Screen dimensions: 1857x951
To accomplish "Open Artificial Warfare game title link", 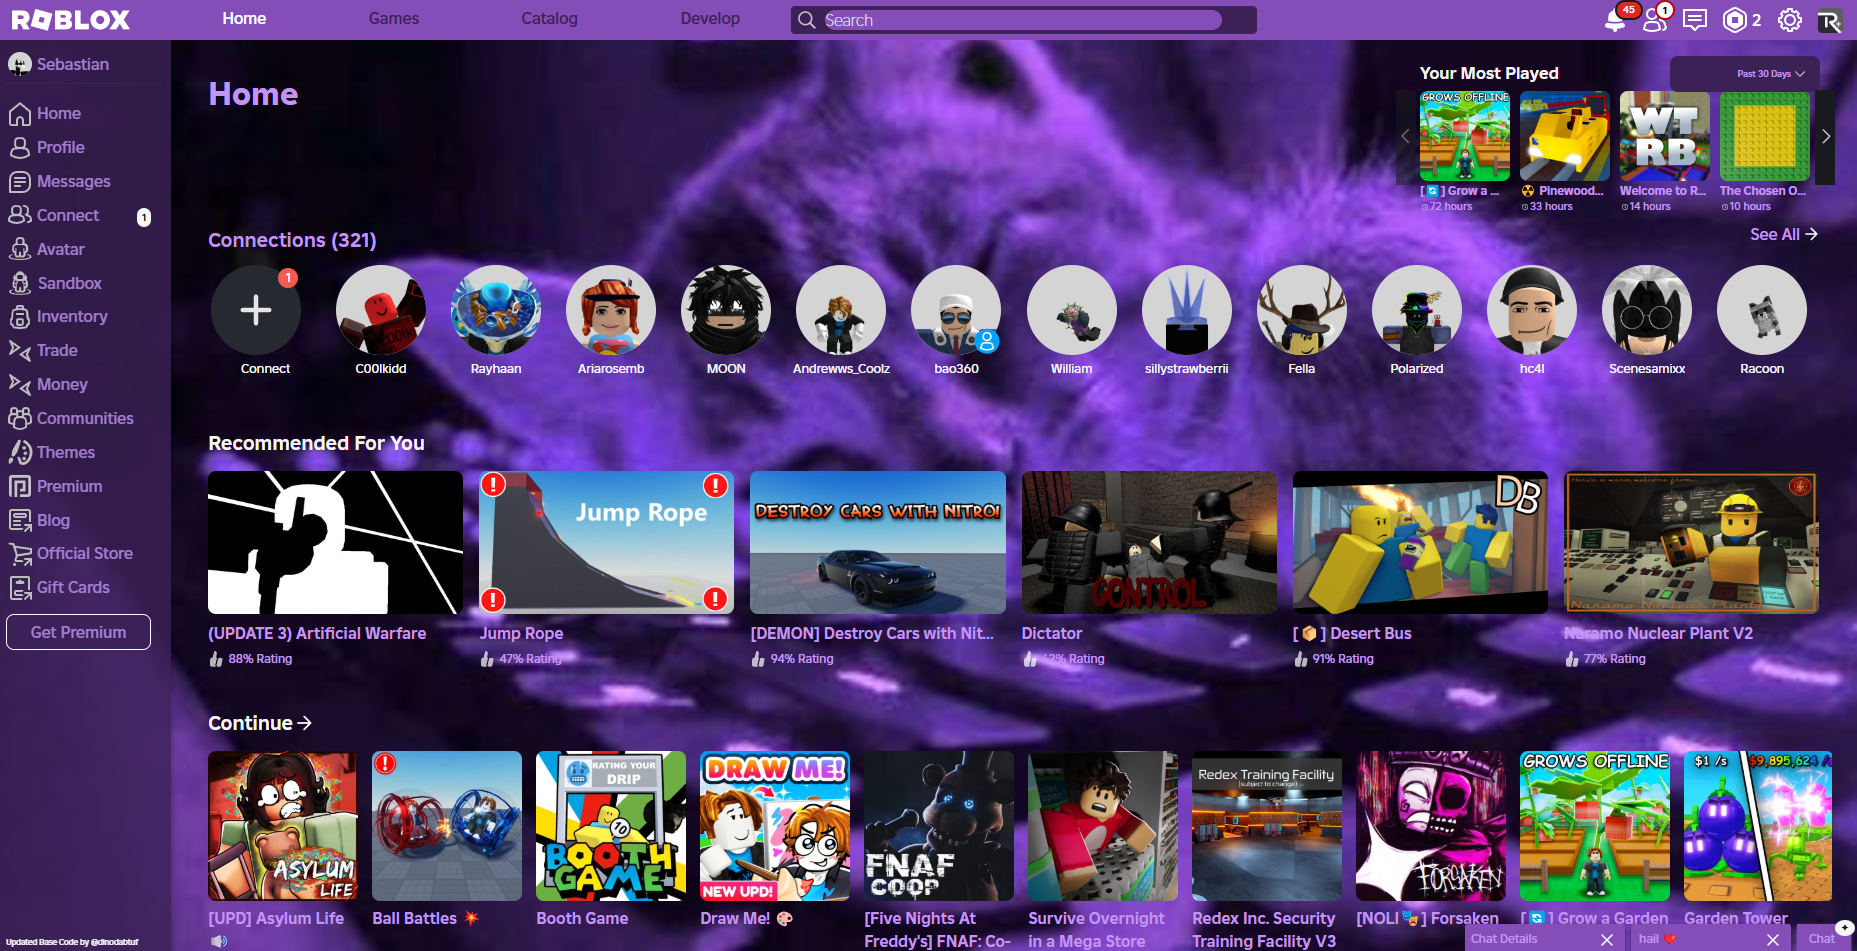I will click(317, 634).
